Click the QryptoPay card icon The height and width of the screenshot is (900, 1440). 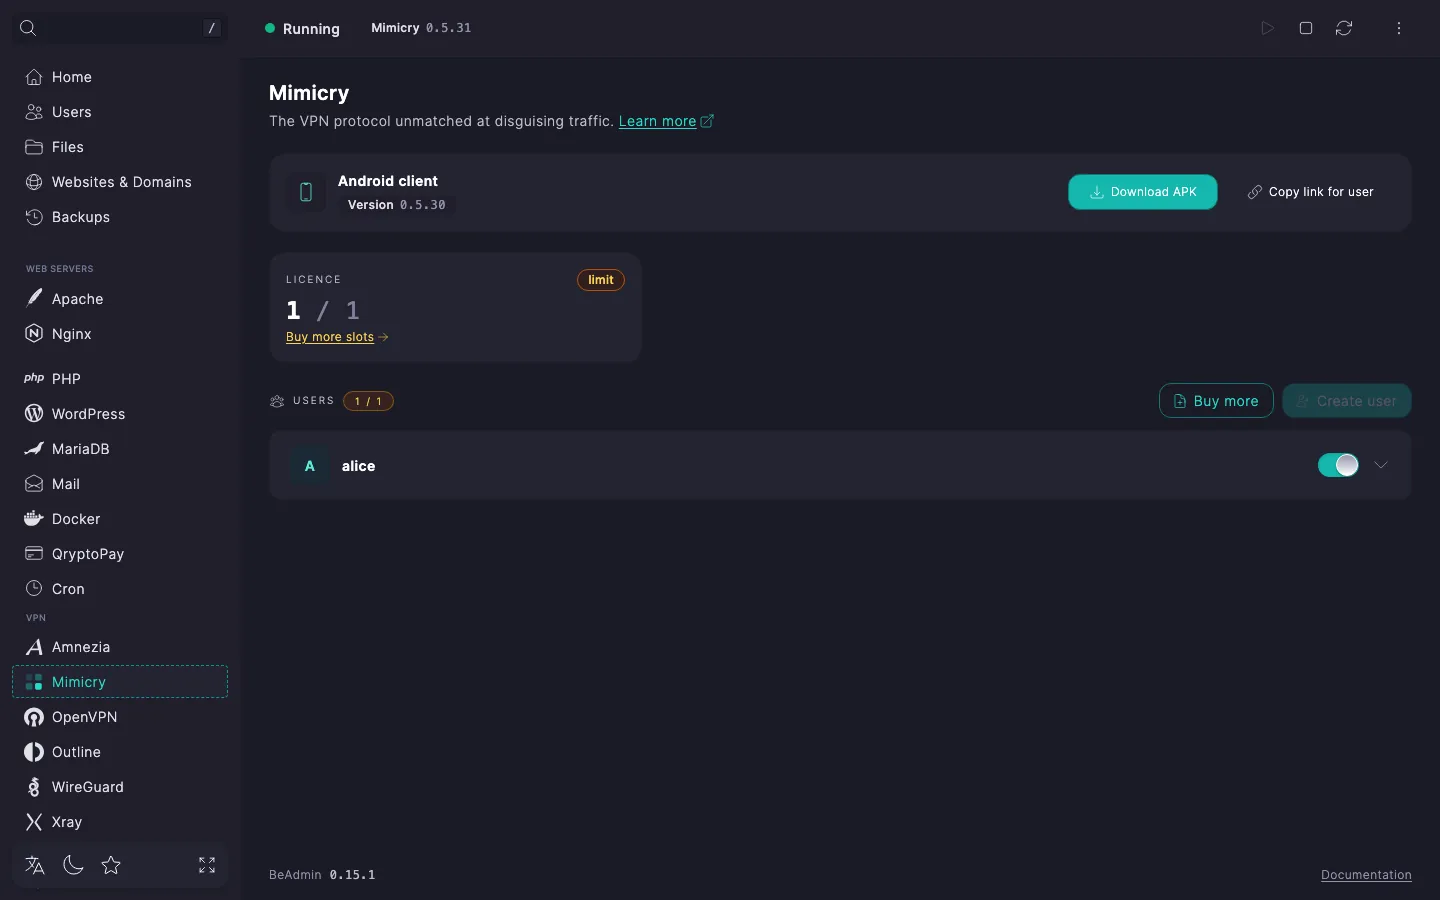[34, 554]
